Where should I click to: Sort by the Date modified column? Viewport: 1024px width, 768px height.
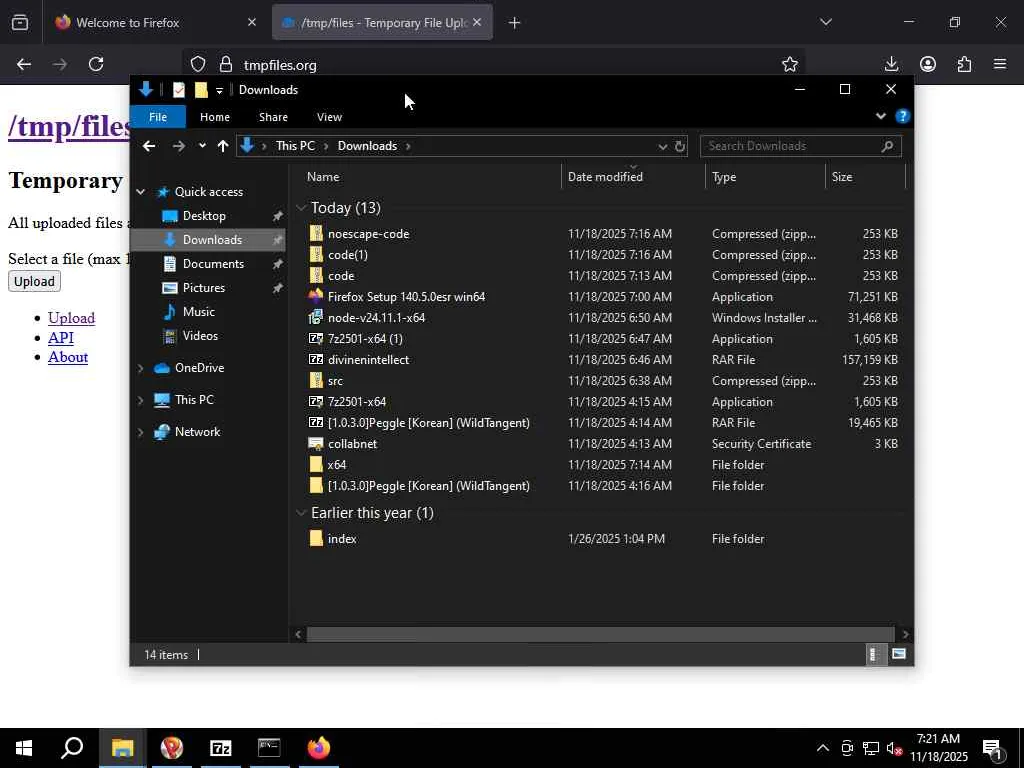tap(633, 176)
